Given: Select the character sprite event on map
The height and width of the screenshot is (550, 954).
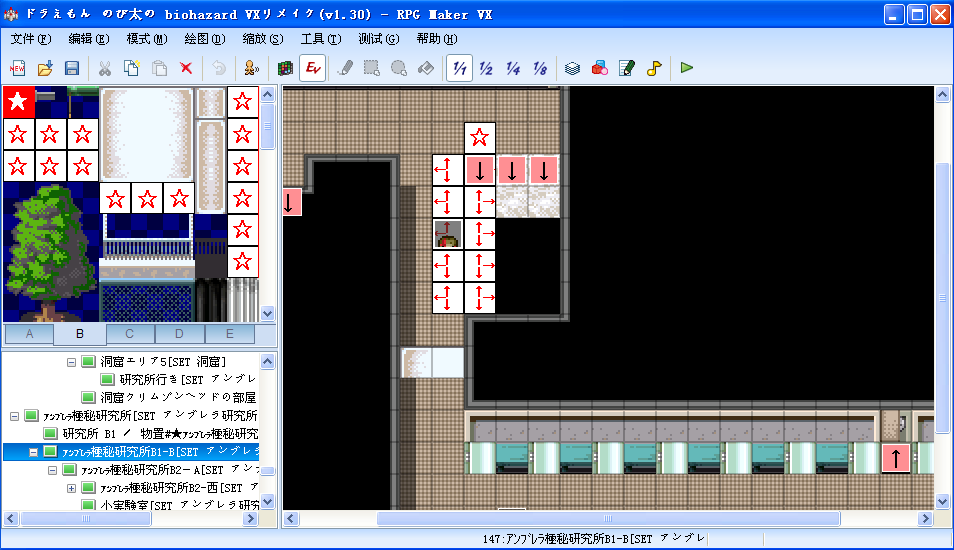Looking at the screenshot, I should click(x=448, y=234).
